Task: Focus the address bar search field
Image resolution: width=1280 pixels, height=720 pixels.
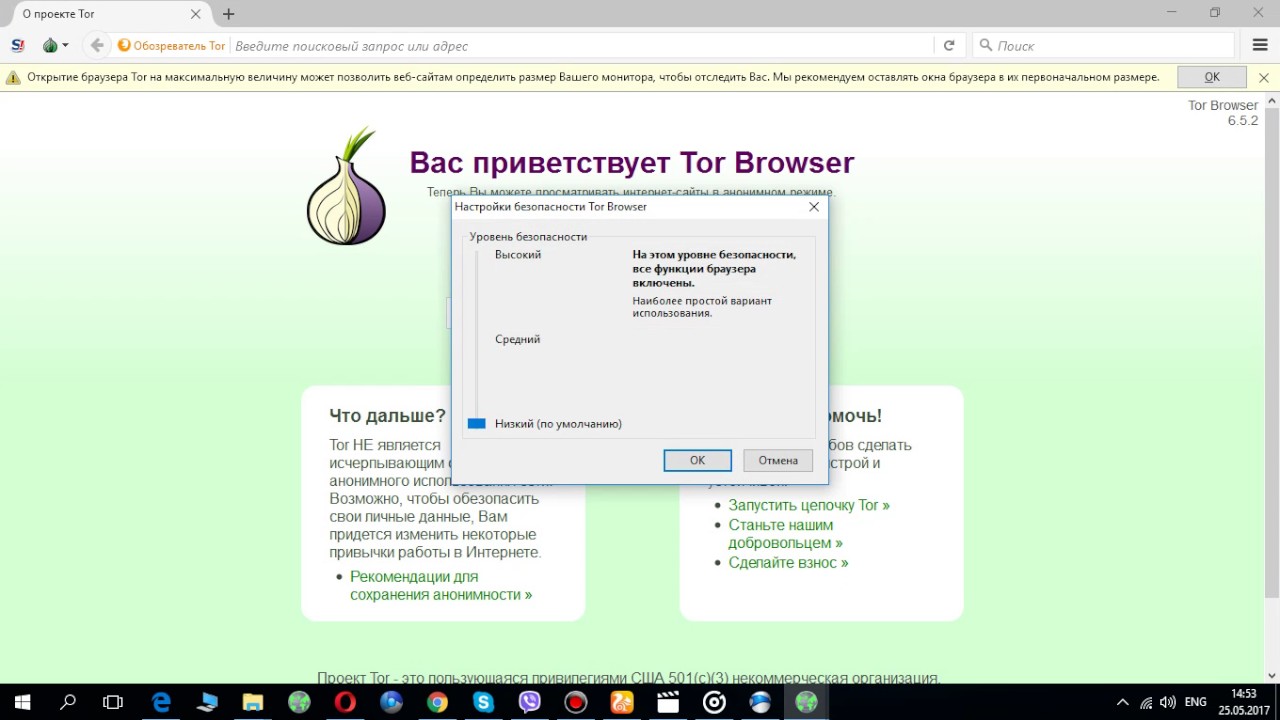Action: click(581, 45)
